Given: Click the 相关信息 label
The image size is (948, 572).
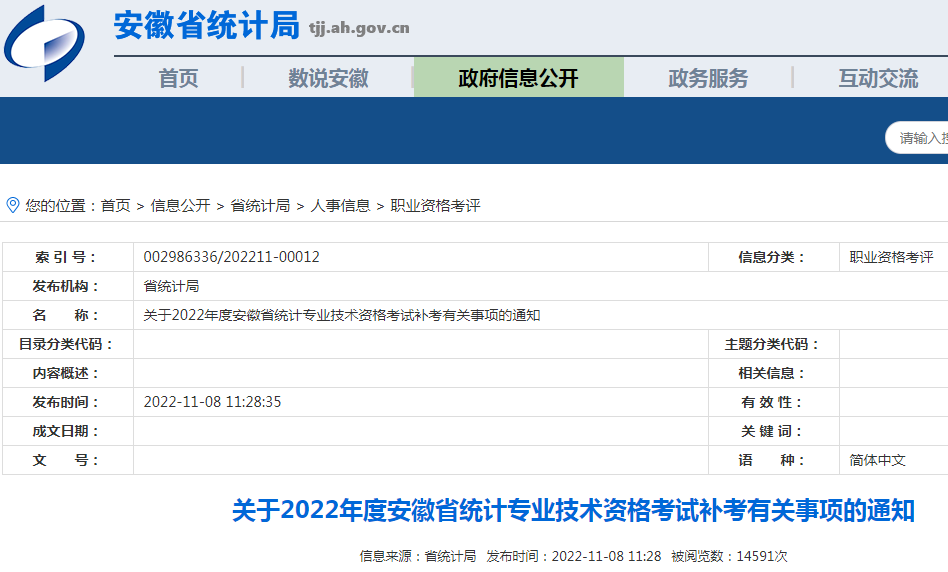Looking at the screenshot, I should [772, 373].
